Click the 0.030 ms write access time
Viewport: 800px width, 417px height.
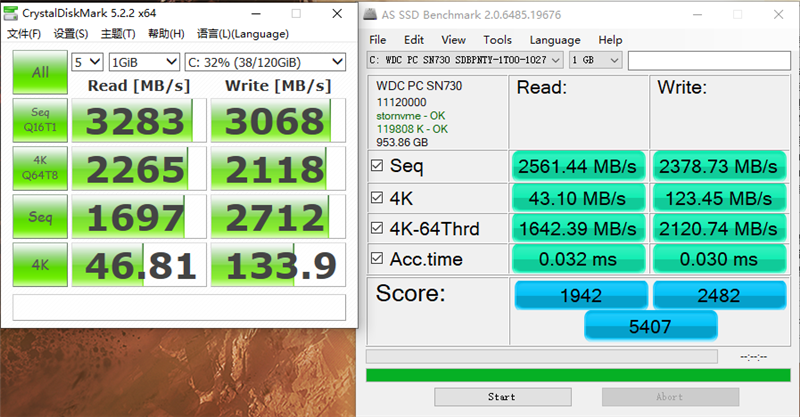719,259
